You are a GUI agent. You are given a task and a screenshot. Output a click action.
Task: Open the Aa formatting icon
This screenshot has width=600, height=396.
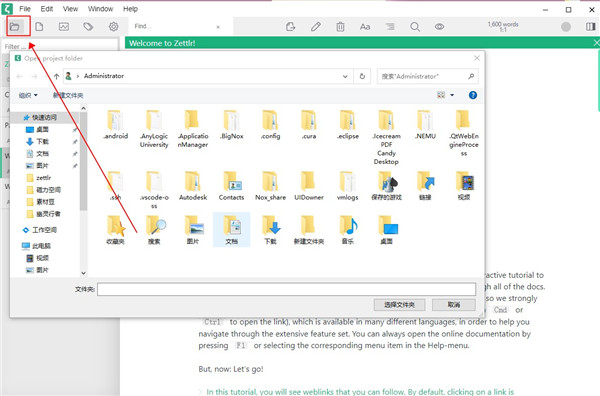[365, 26]
